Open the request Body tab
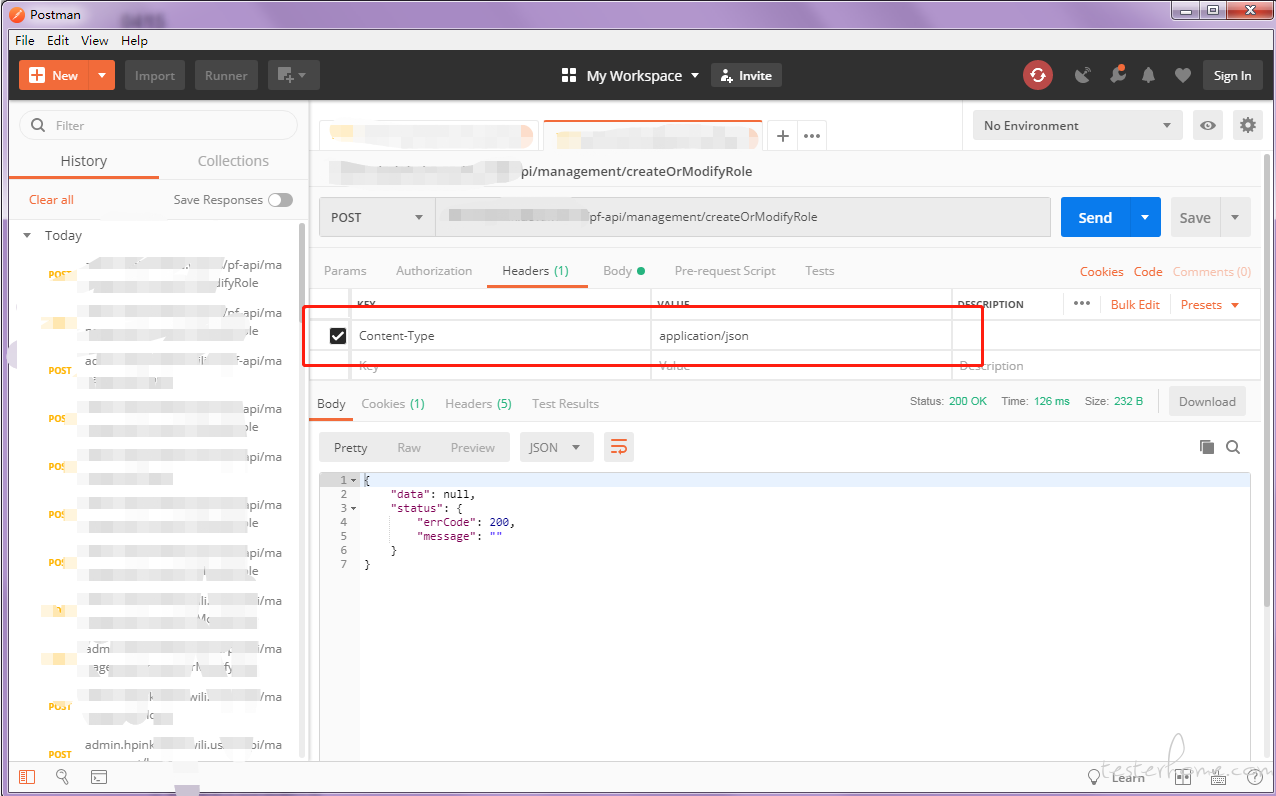Viewport: 1276px width, 796px height. 624,271
